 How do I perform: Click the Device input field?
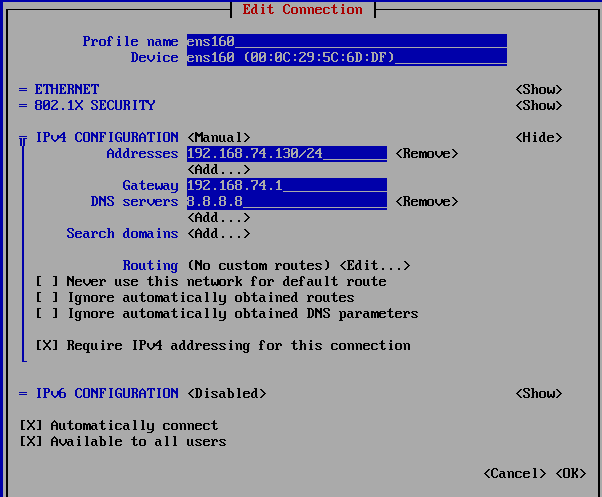[x=346, y=58]
